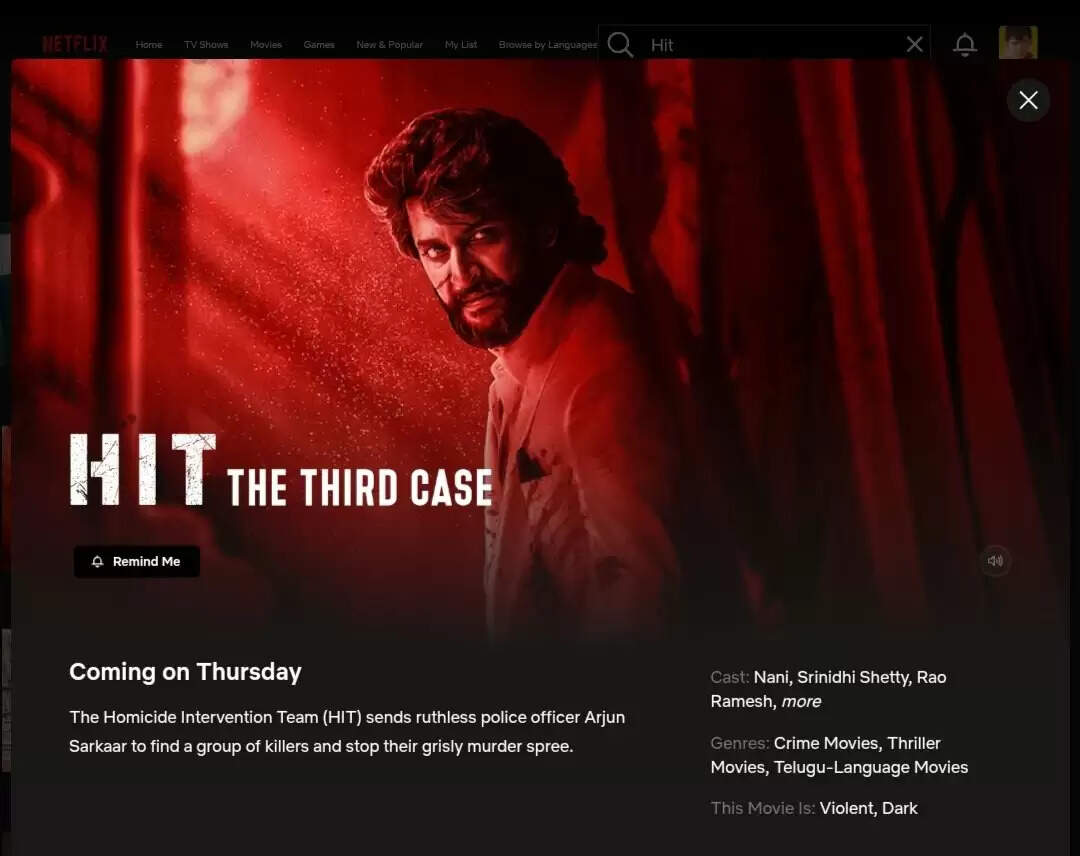Viewport: 1080px width, 856px height.
Task: Open the notifications bell
Action: pos(964,45)
